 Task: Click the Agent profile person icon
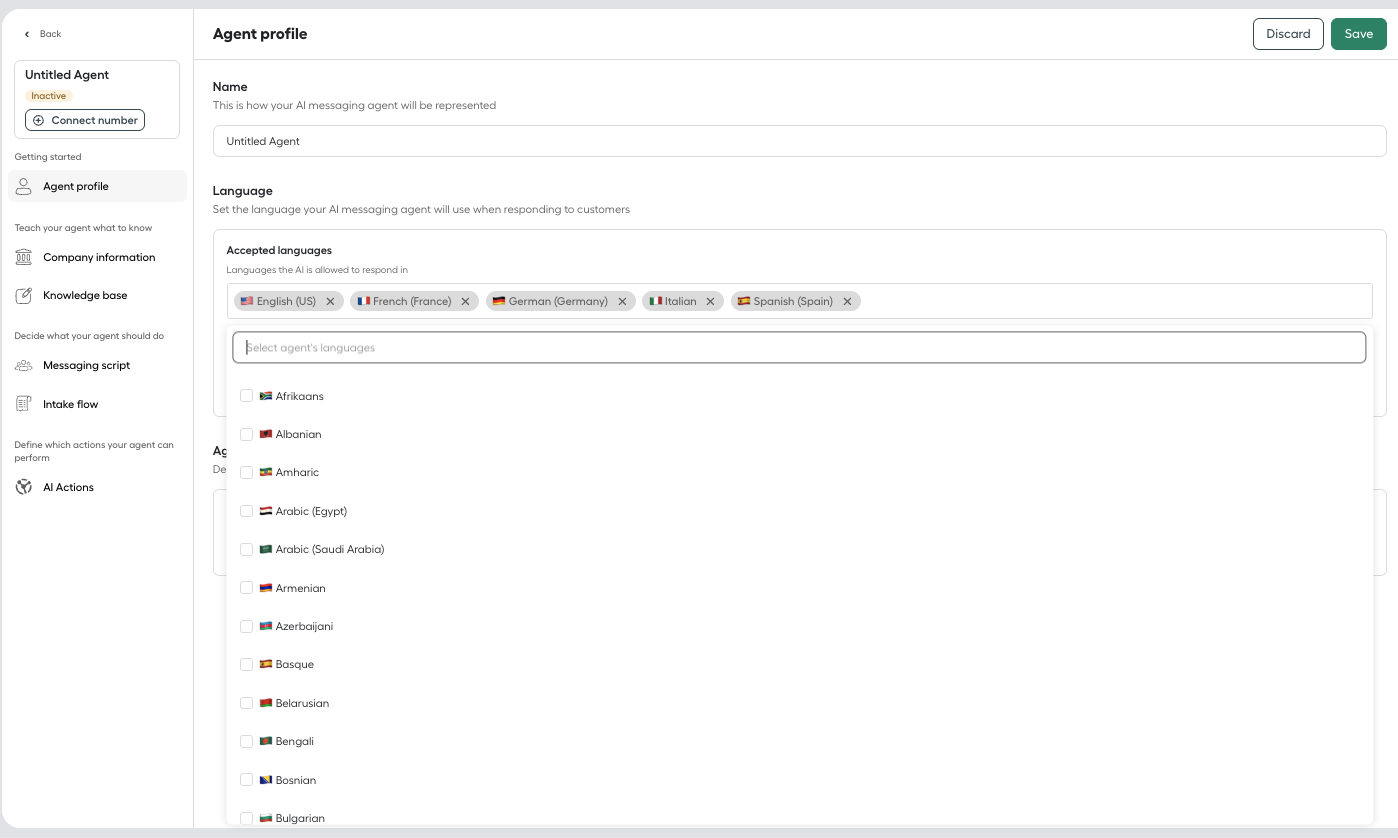[x=24, y=186]
